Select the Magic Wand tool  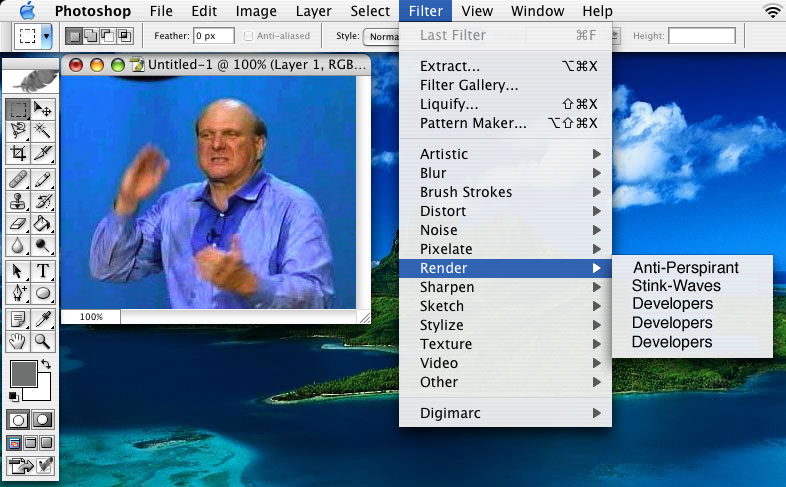point(43,131)
